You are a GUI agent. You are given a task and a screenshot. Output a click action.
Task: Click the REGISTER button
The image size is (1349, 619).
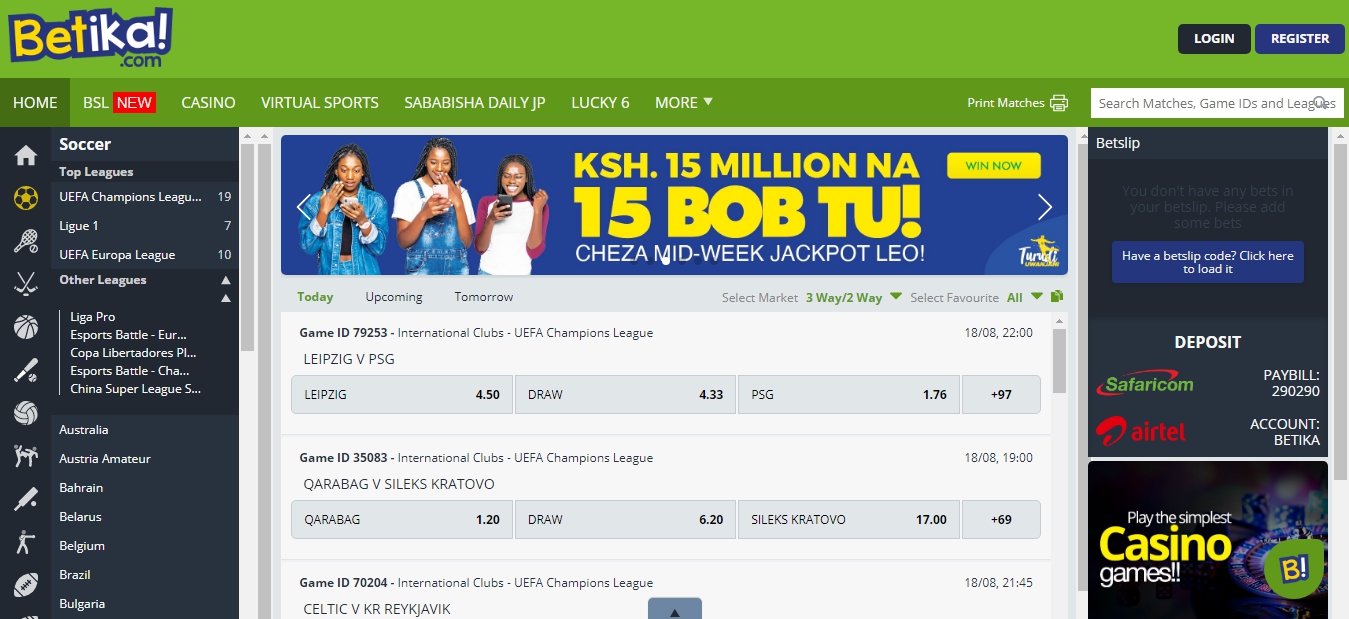1300,39
